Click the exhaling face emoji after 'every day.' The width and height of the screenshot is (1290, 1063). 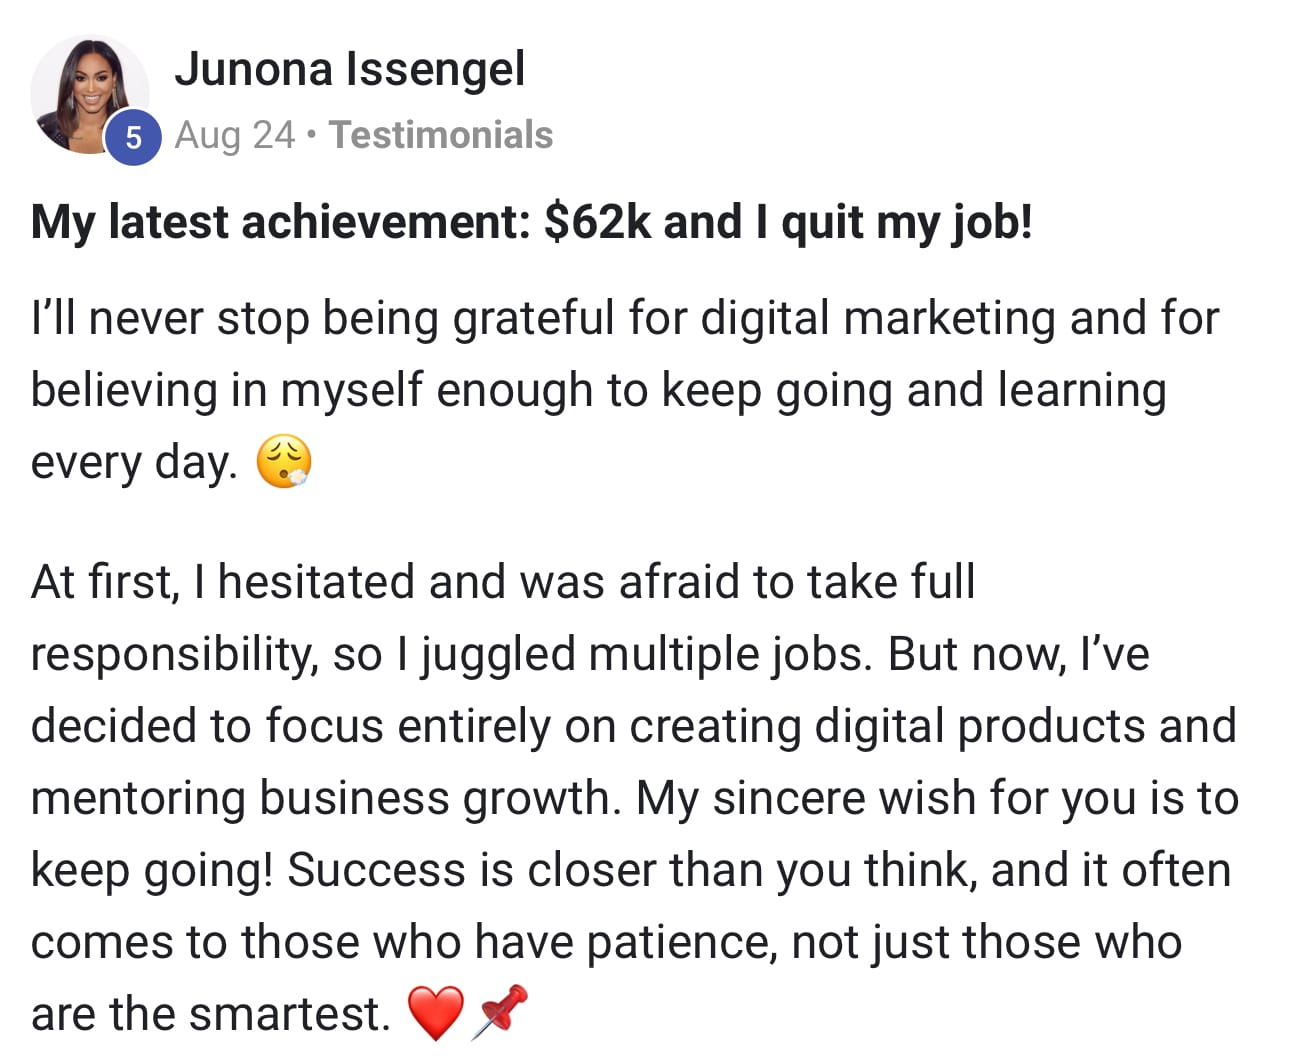click(x=285, y=463)
